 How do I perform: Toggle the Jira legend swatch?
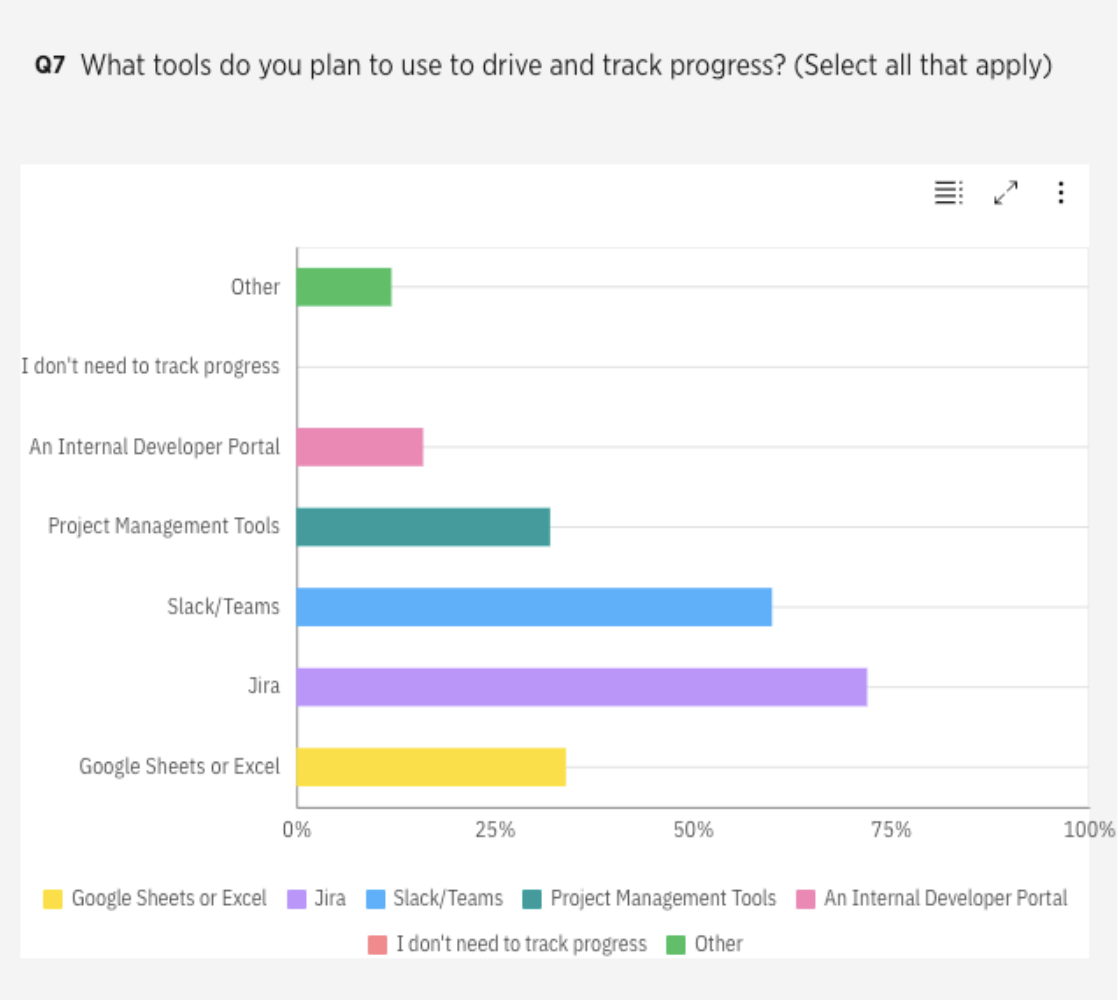coord(297,899)
